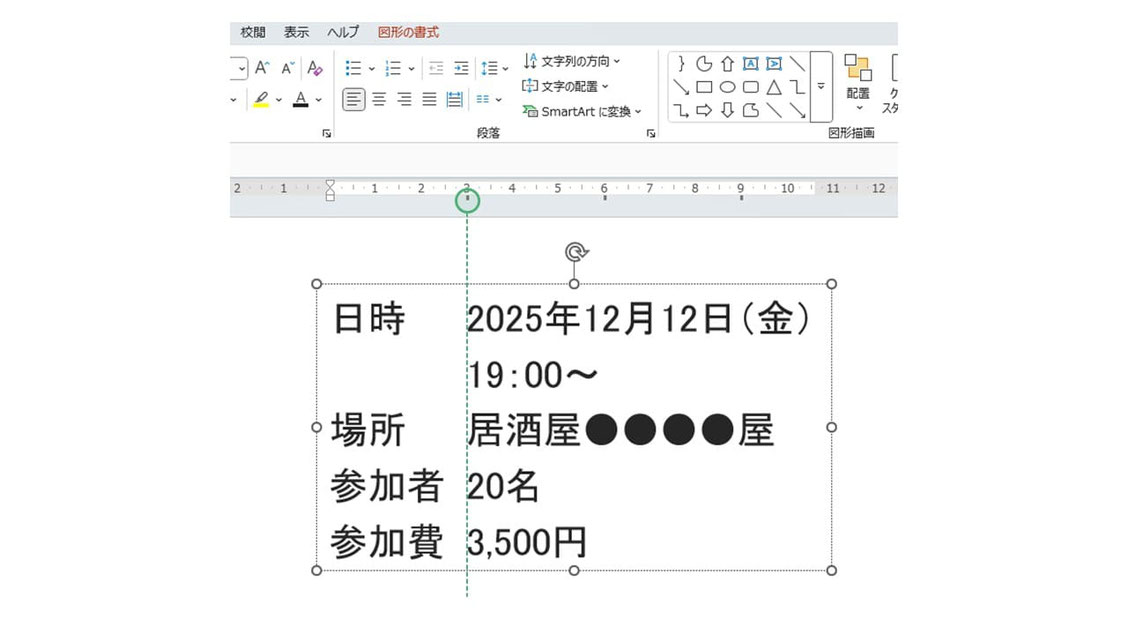Select the up arrow shape
Viewport: 1128px width, 635px height.
click(x=727, y=64)
